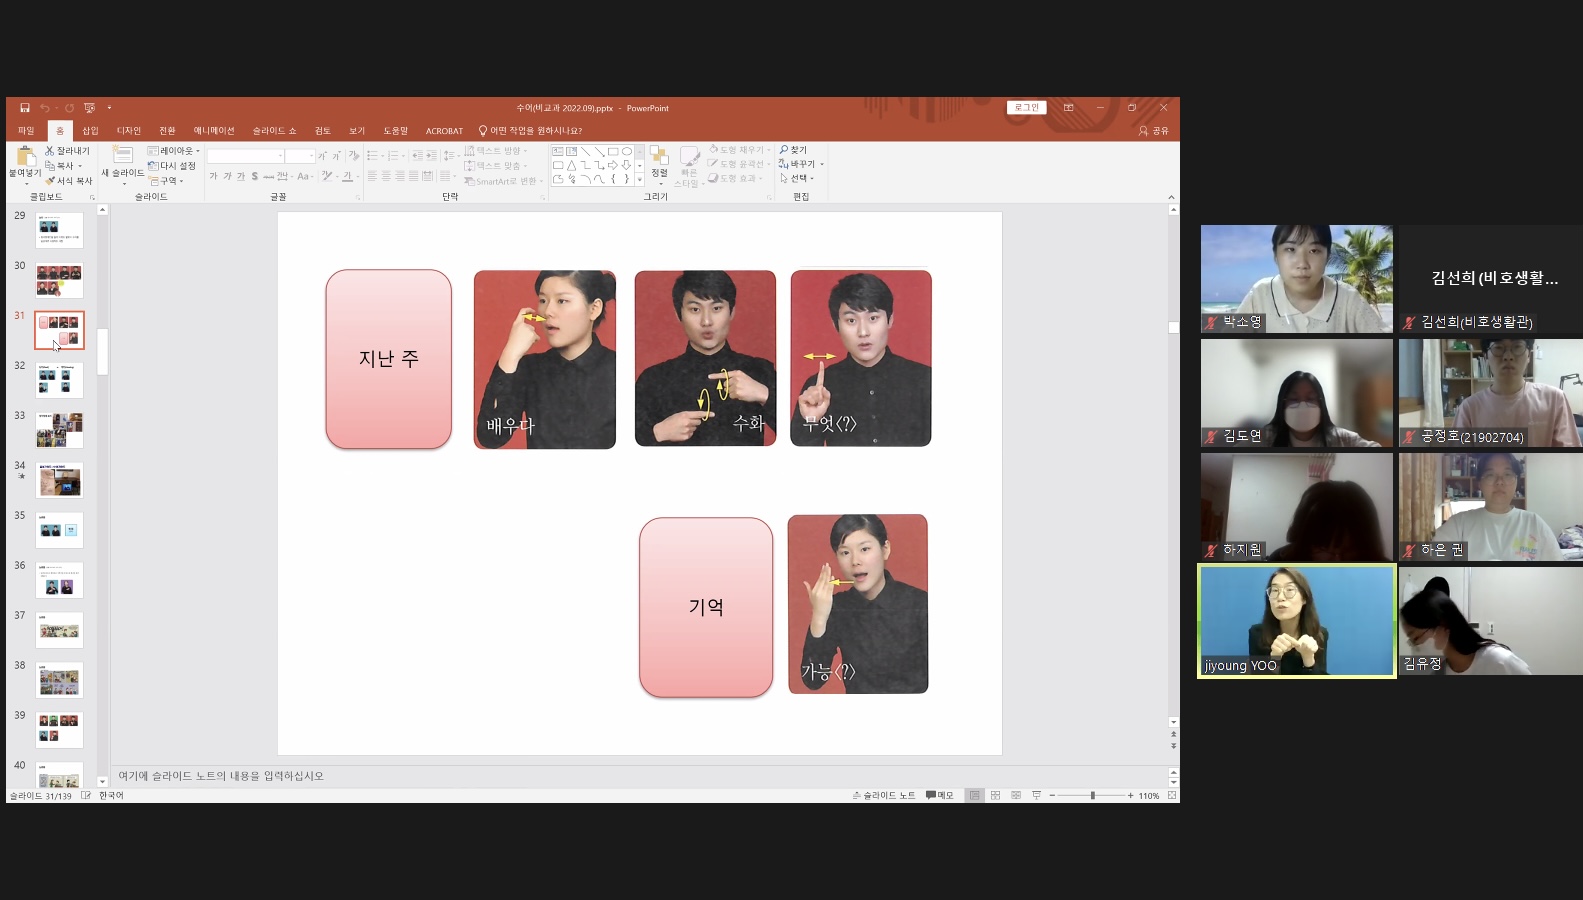The width and height of the screenshot is (1583, 900).
Task: Click the Share (공유) button
Action: (1153, 131)
